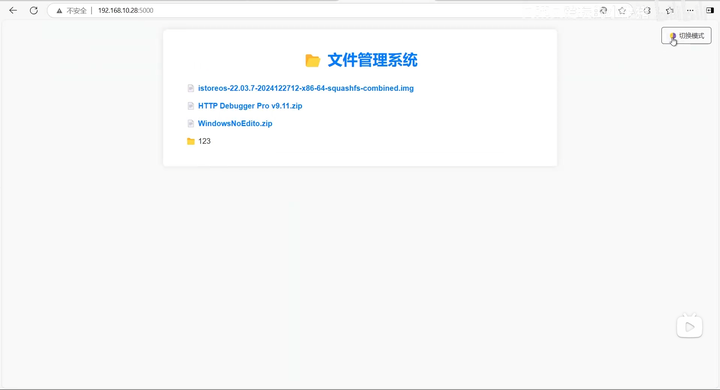Click the yellow folder icon beside 123
The width and height of the screenshot is (720, 390).
[191, 141]
